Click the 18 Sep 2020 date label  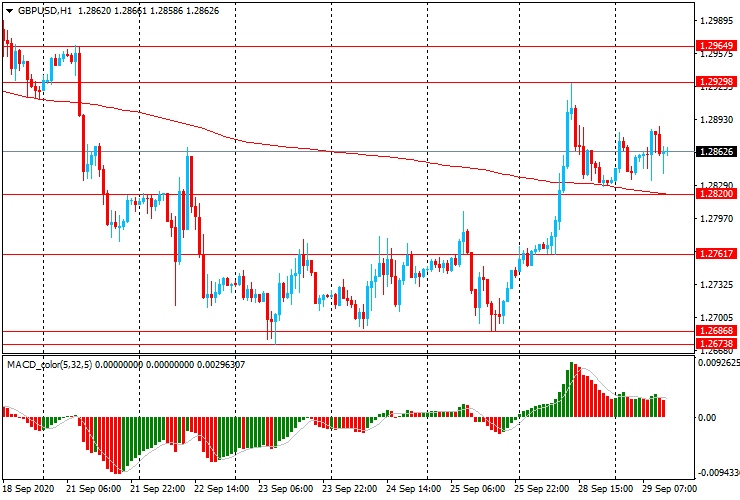click(x=29, y=490)
